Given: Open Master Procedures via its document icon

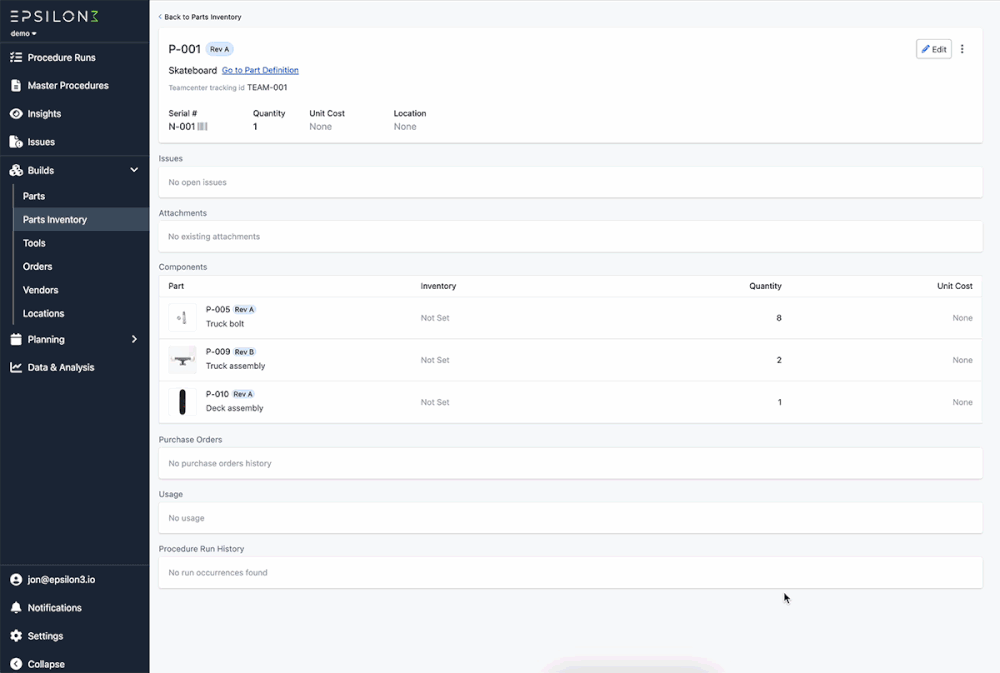Looking at the screenshot, I should [x=17, y=85].
